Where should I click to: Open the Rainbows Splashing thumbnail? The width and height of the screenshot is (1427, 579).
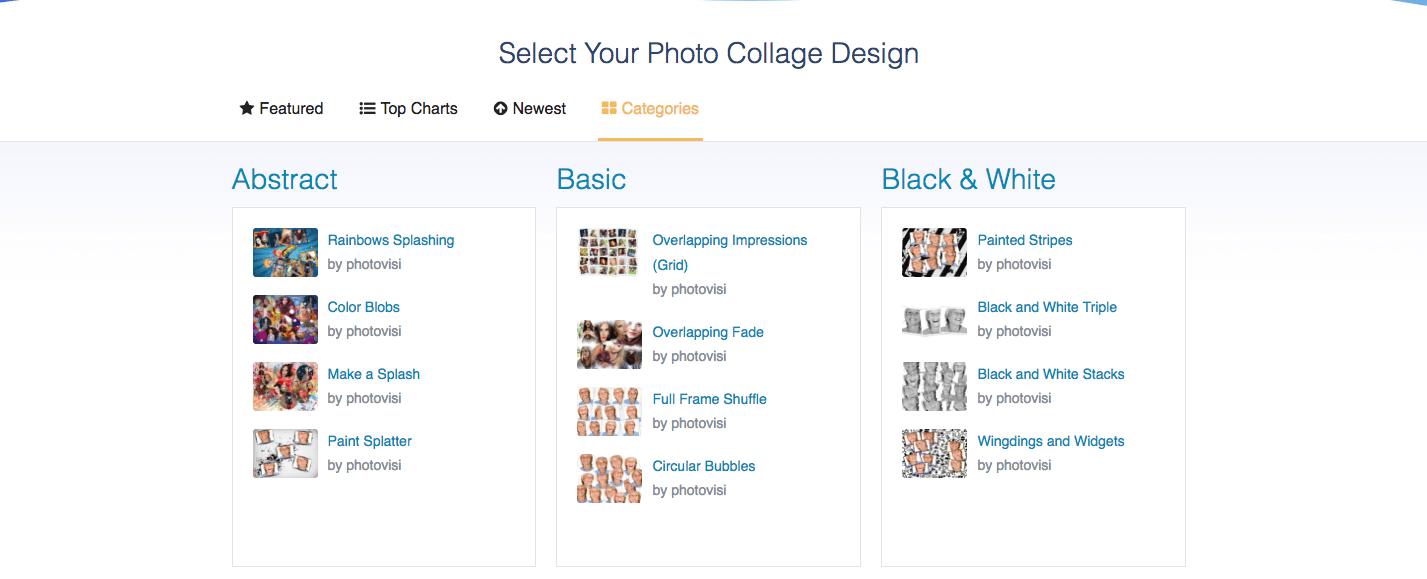[x=285, y=252]
